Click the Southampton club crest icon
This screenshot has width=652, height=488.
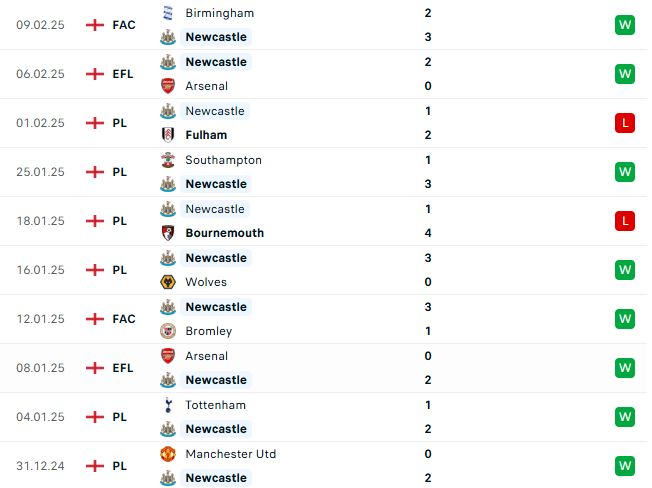[x=168, y=160]
